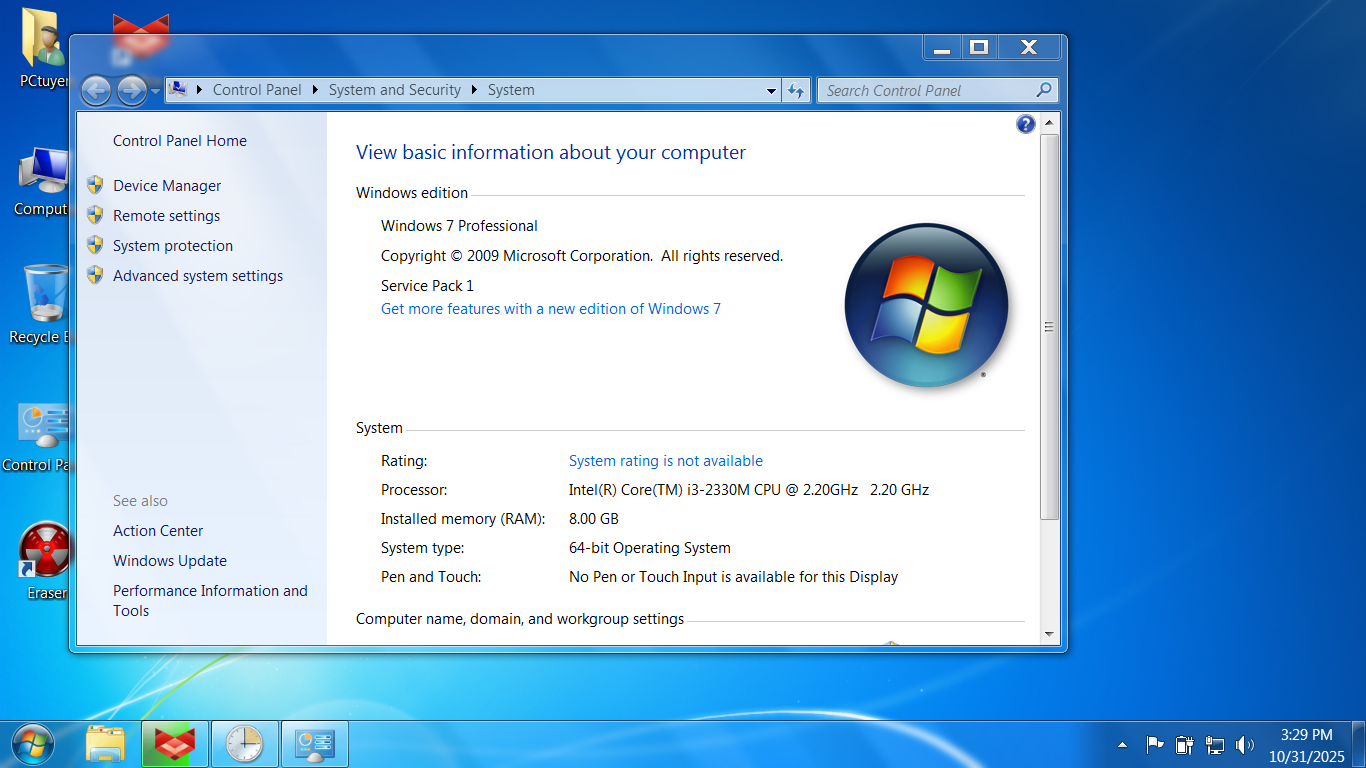Click the Action Center flag tray icon
Image resolution: width=1366 pixels, height=768 pixels.
click(1155, 745)
